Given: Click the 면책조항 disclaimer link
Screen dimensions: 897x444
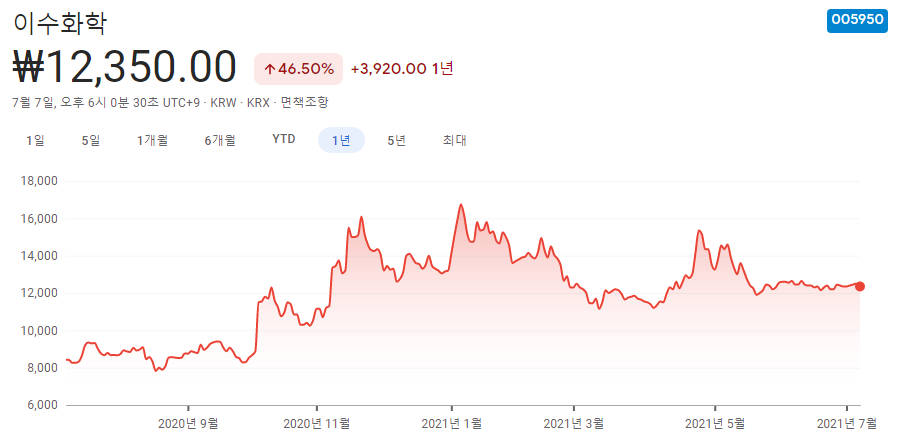Looking at the screenshot, I should pyautogui.click(x=304, y=103).
